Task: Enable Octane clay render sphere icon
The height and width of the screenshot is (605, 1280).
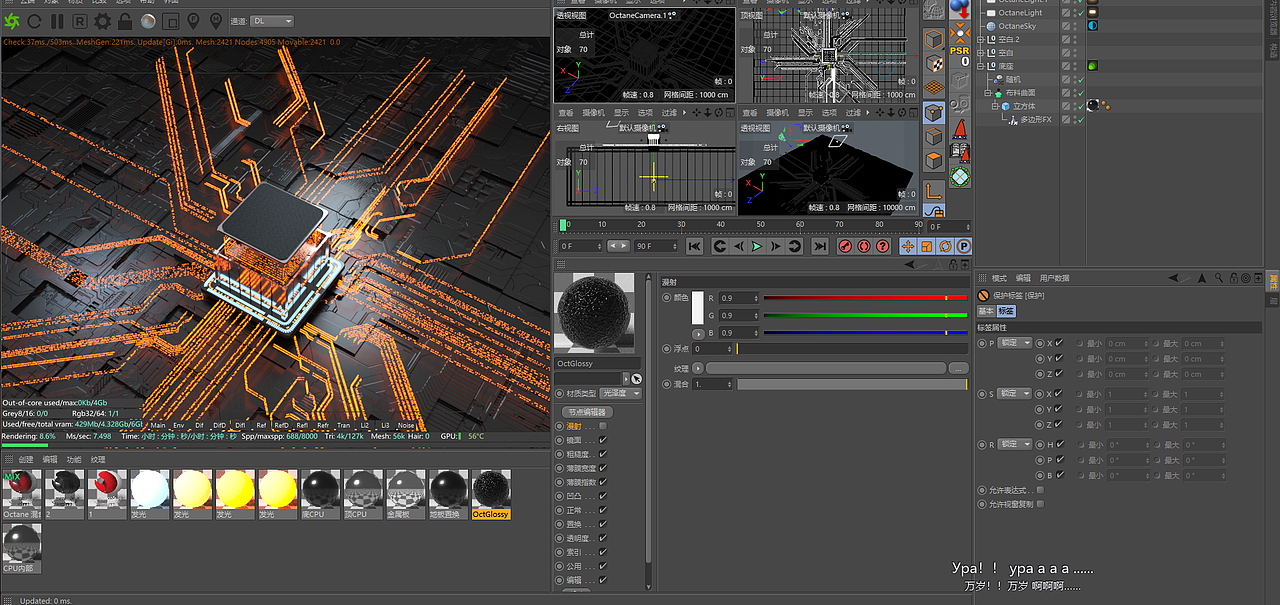Action: point(148,21)
